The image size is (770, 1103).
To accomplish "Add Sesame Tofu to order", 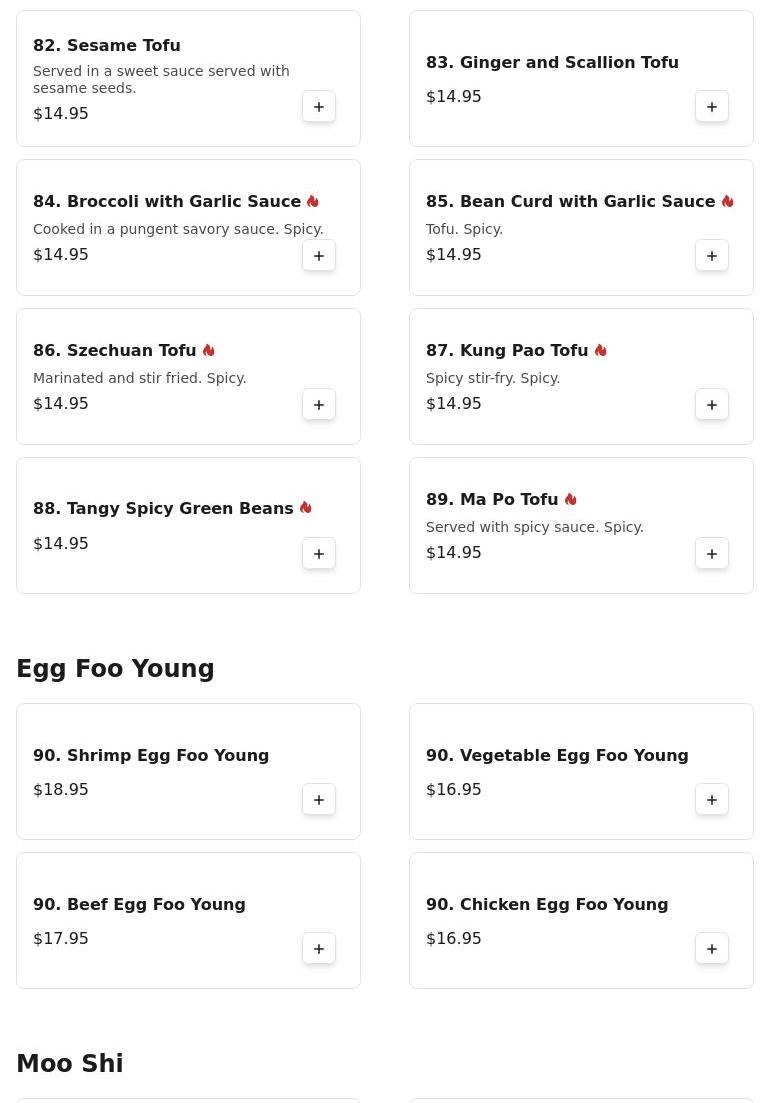I will pyautogui.click(x=319, y=107).
